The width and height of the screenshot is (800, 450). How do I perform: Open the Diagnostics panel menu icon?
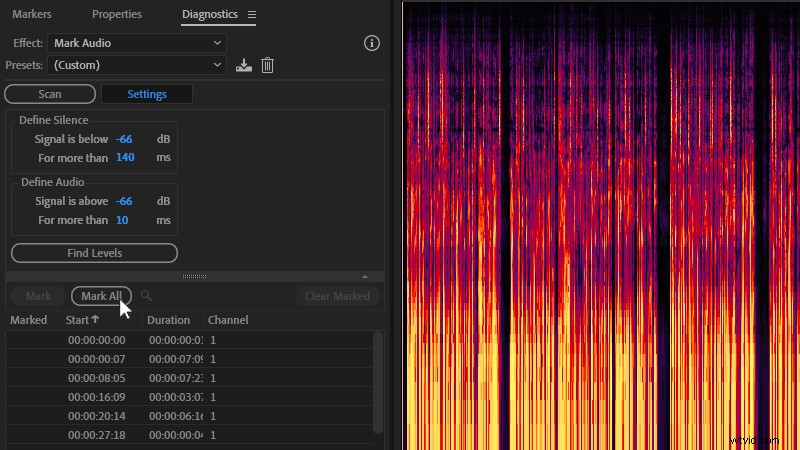pyautogui.click(x=252, y=14)
